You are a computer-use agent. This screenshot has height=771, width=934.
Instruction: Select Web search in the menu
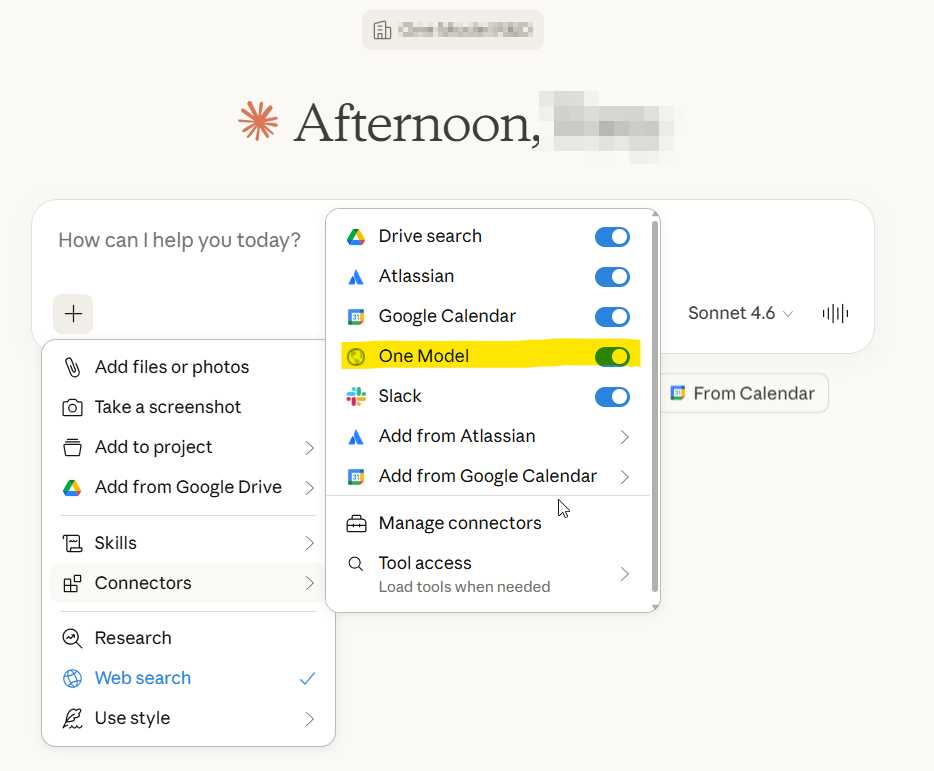[x=143, y=678]
